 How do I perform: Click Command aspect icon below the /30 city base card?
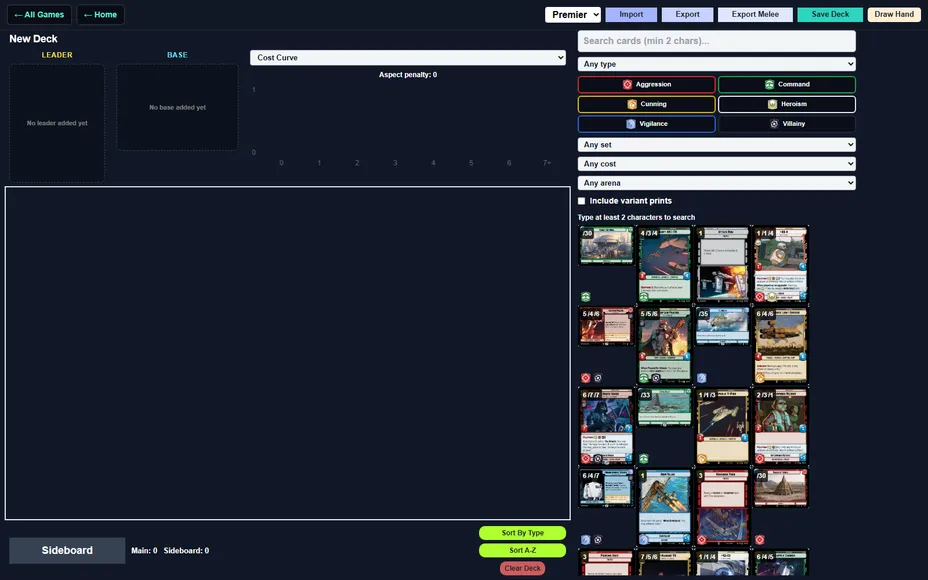(x=585, y=297)
